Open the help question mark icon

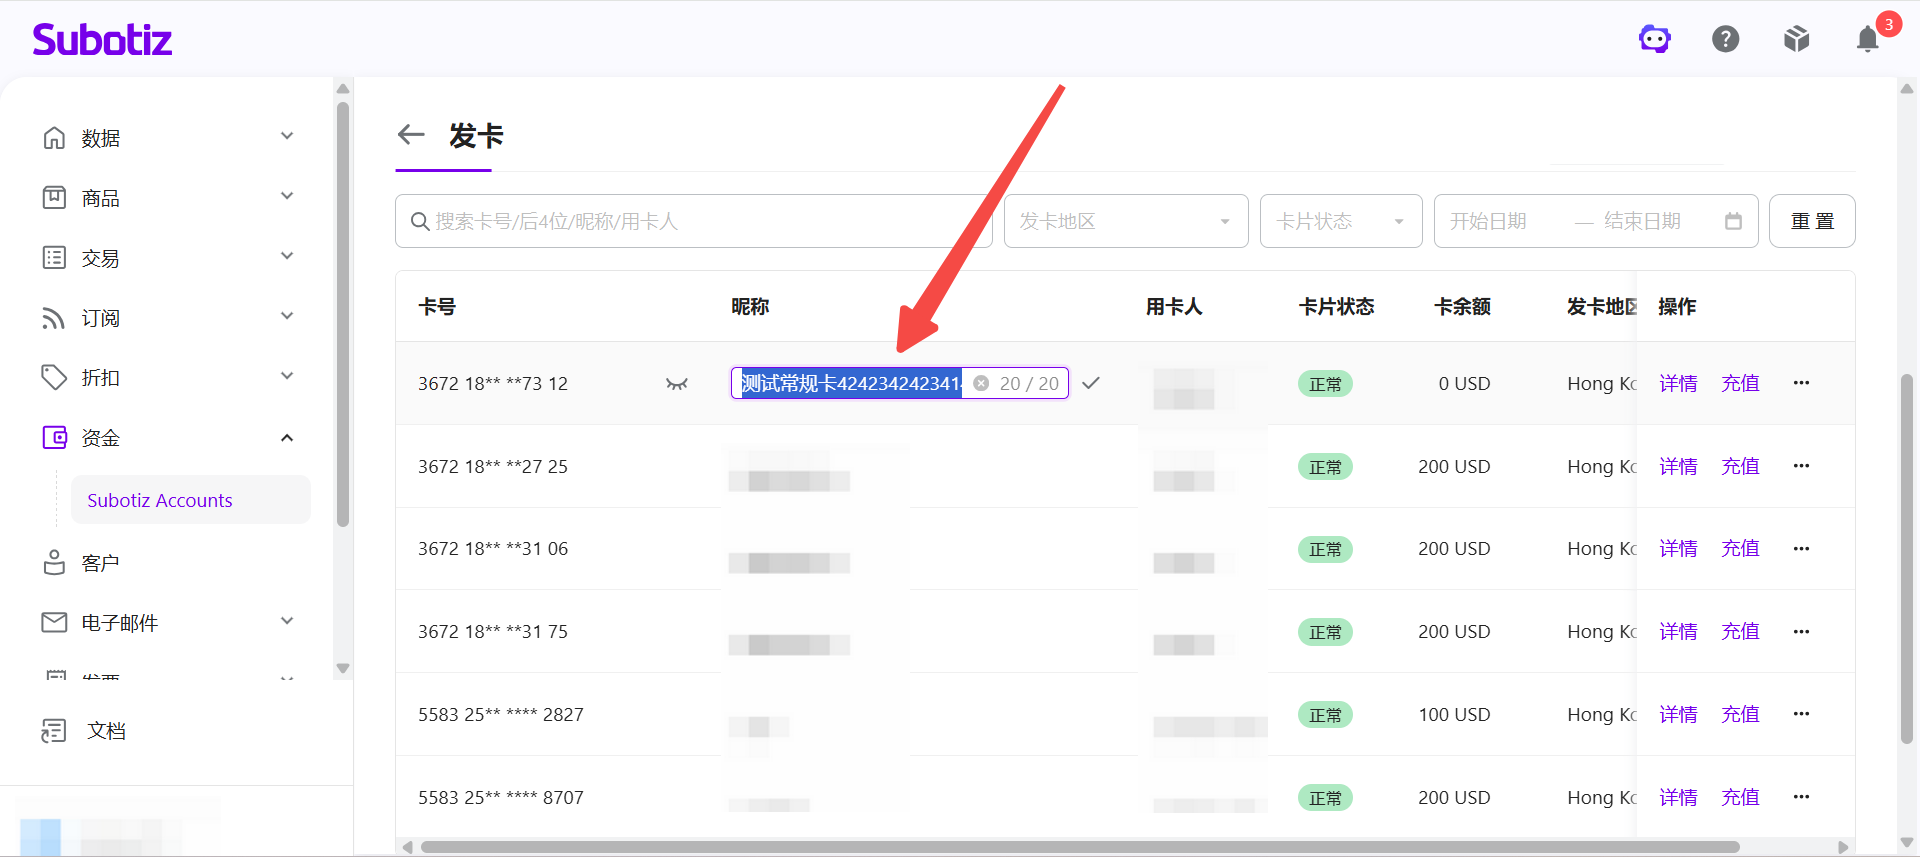[1726, 39]
